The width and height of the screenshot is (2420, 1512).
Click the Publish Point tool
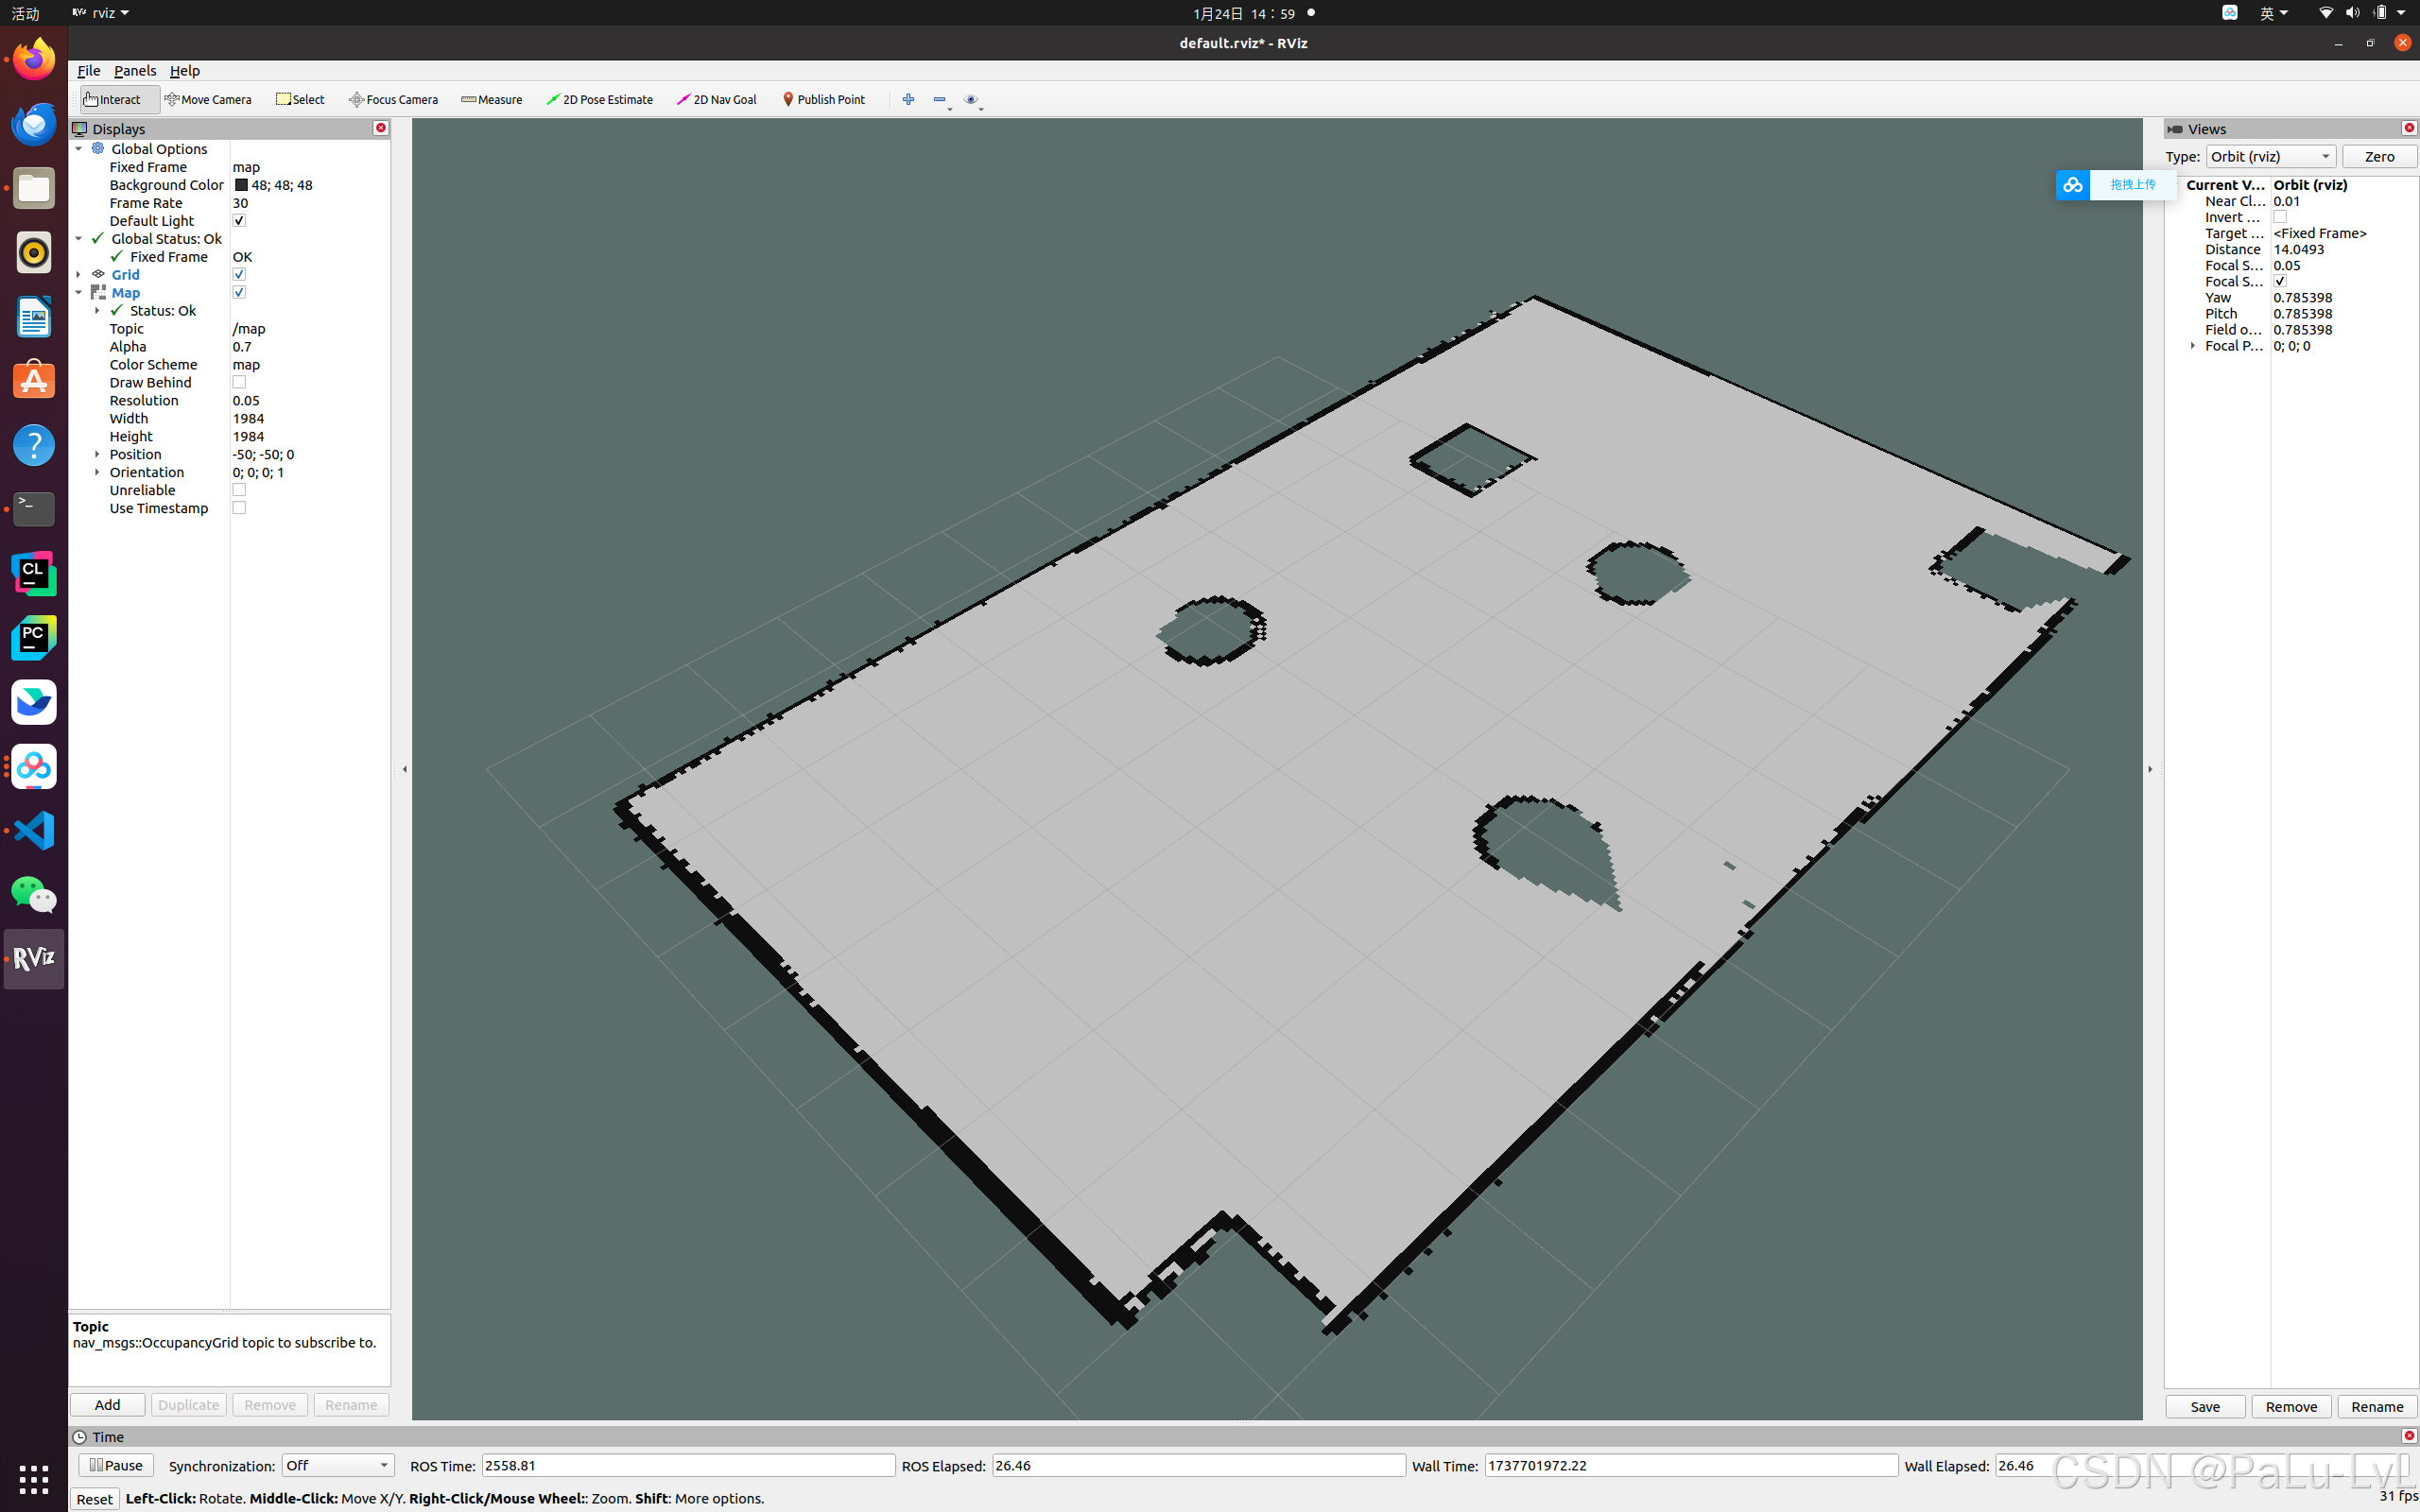pyautogui.click(x=824, y=99)
